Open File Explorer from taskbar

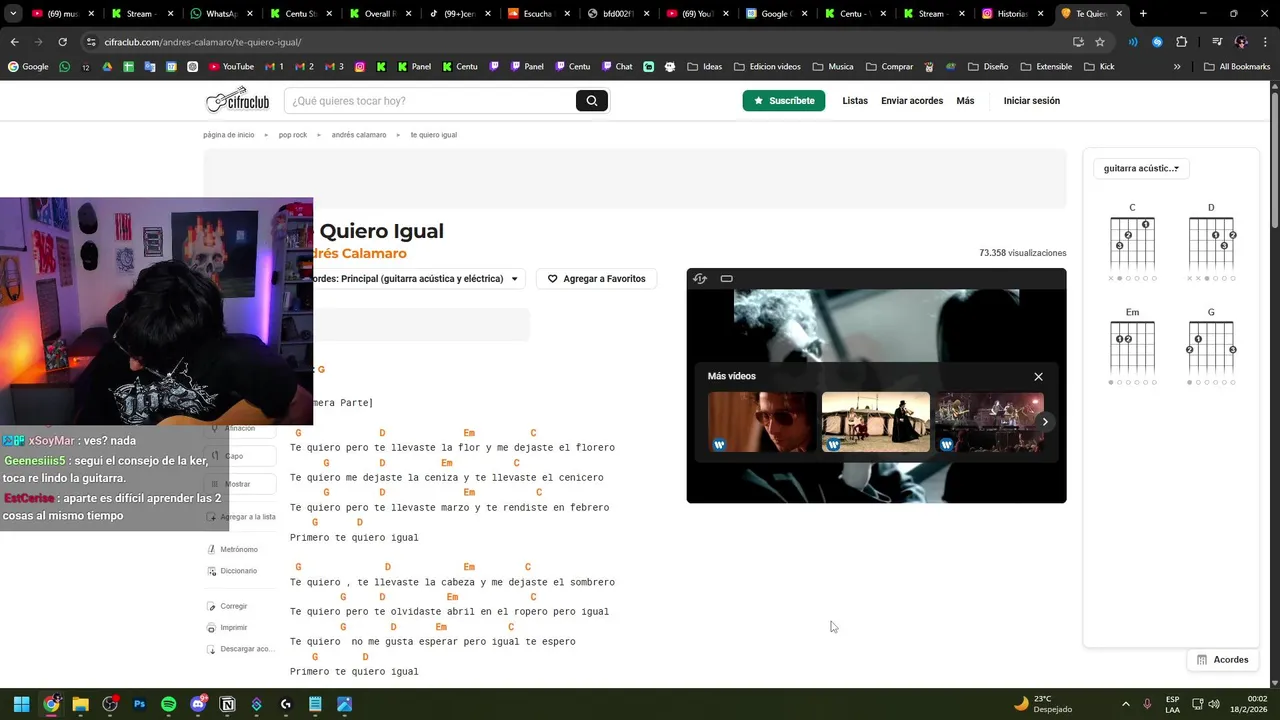coord(80,704)
